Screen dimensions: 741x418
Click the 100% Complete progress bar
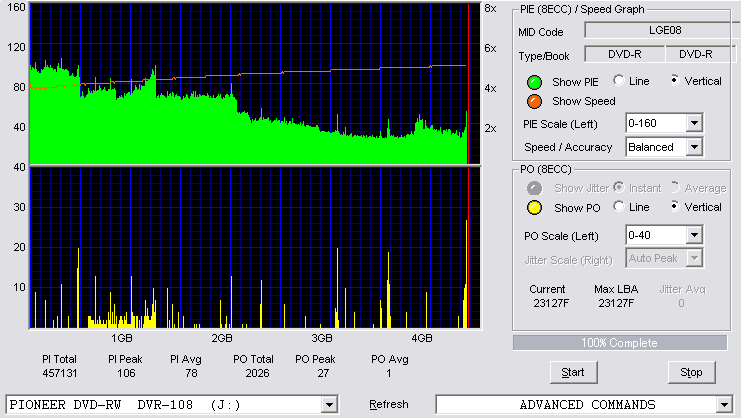pyautogui.click(x=620, y=343)
